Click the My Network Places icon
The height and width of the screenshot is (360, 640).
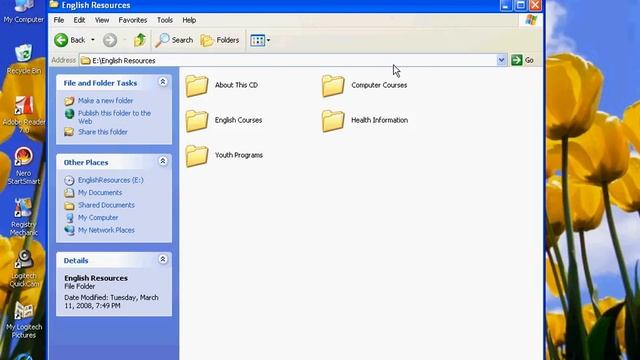(x=69, y=230)
